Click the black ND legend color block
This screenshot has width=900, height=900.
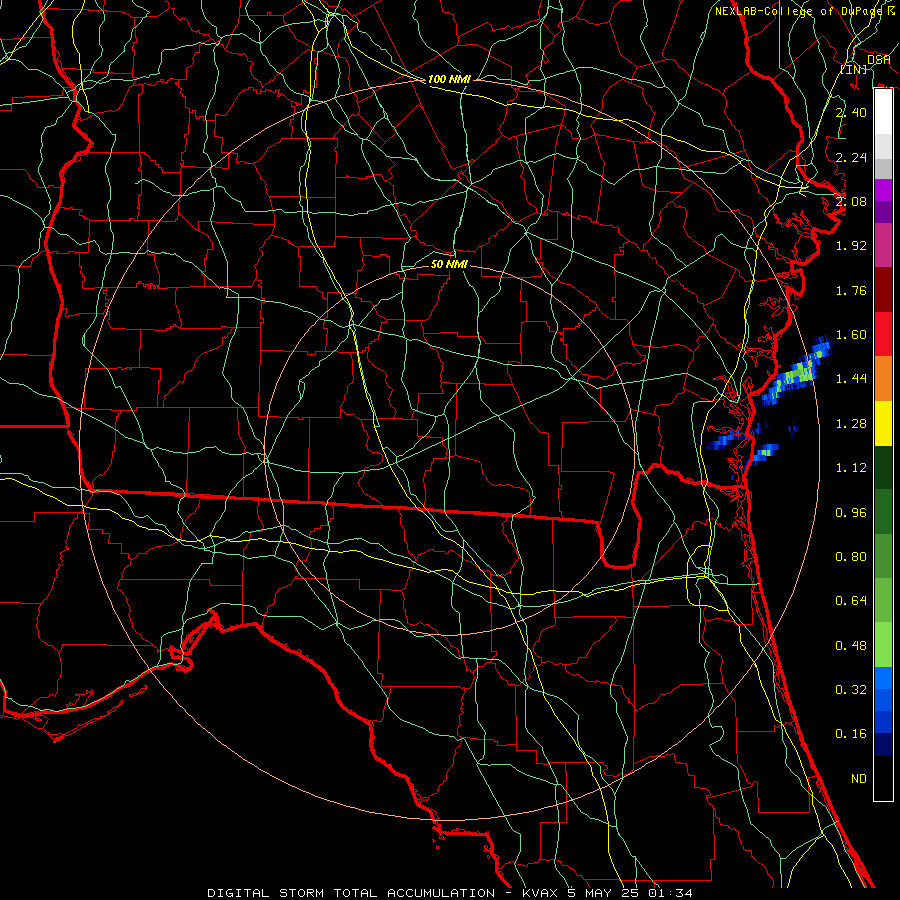tap(883, 778)
